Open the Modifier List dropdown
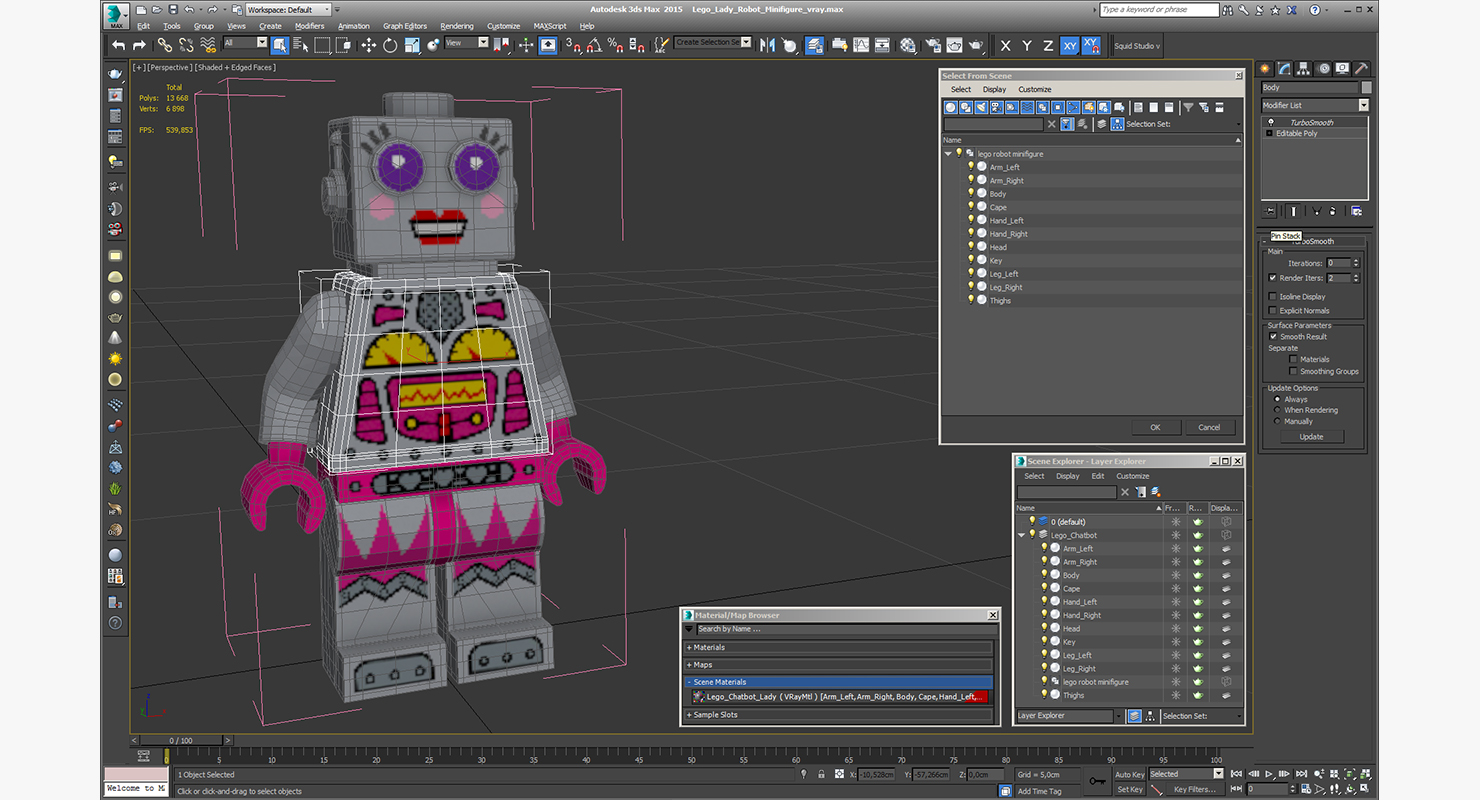Image resolution: width=1480 pixels, height=800 pixels. click(1315, 105)
